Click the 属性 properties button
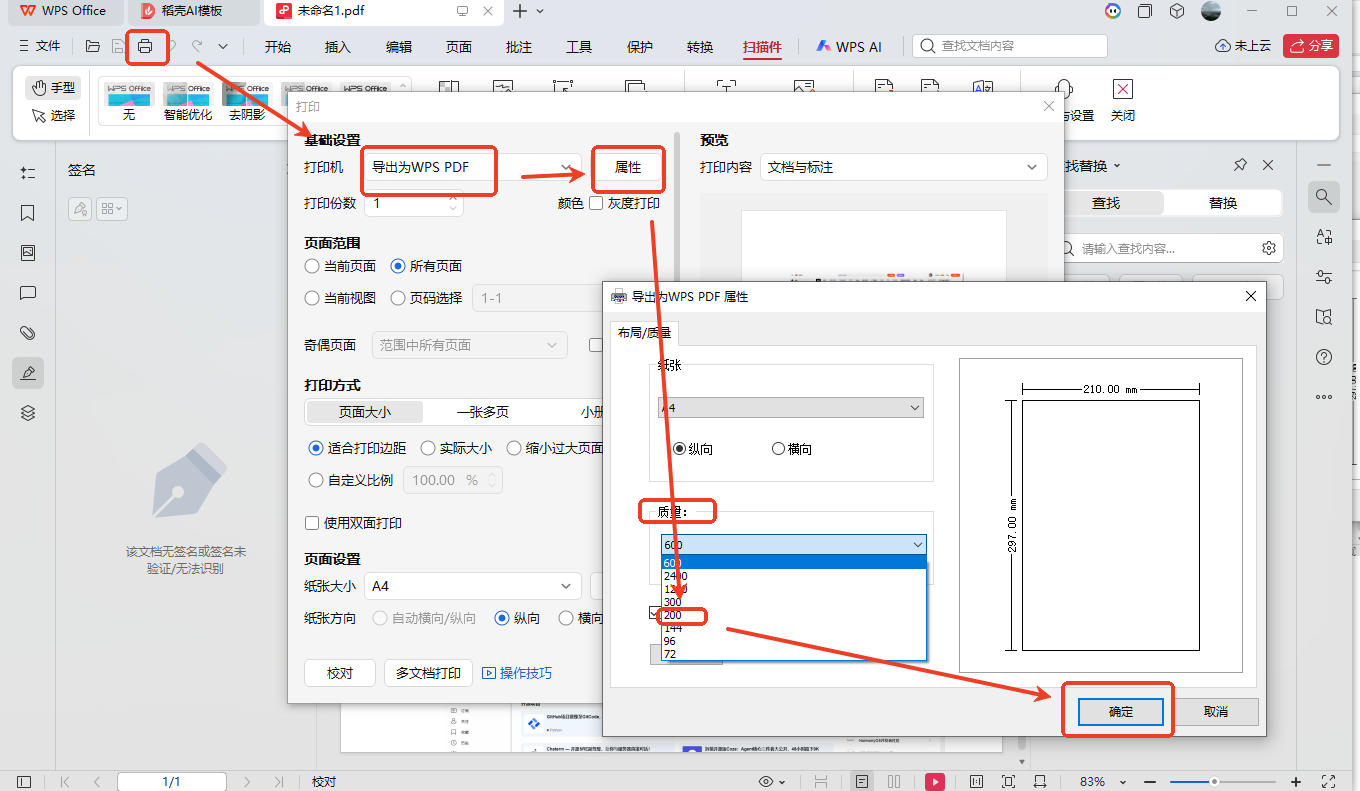Screen dimensions: 1360x791 pos(628,167)
